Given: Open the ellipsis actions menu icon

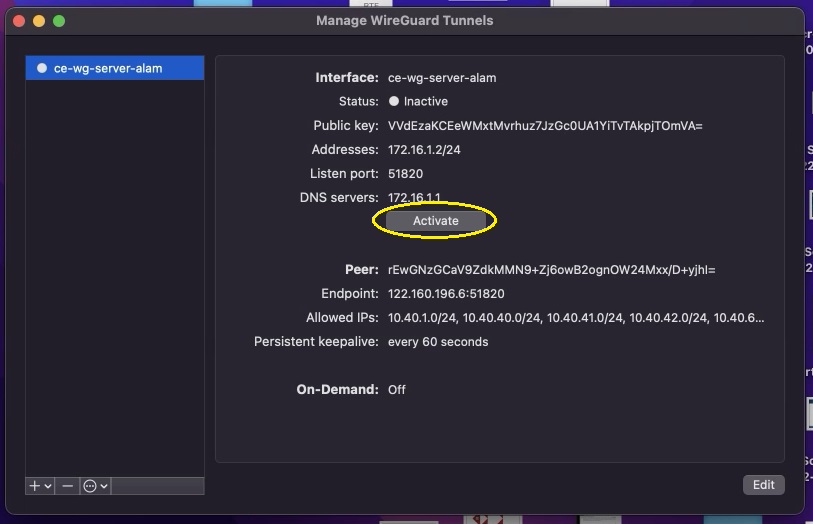Looking at the screenshot, I should tap(90, 486).
